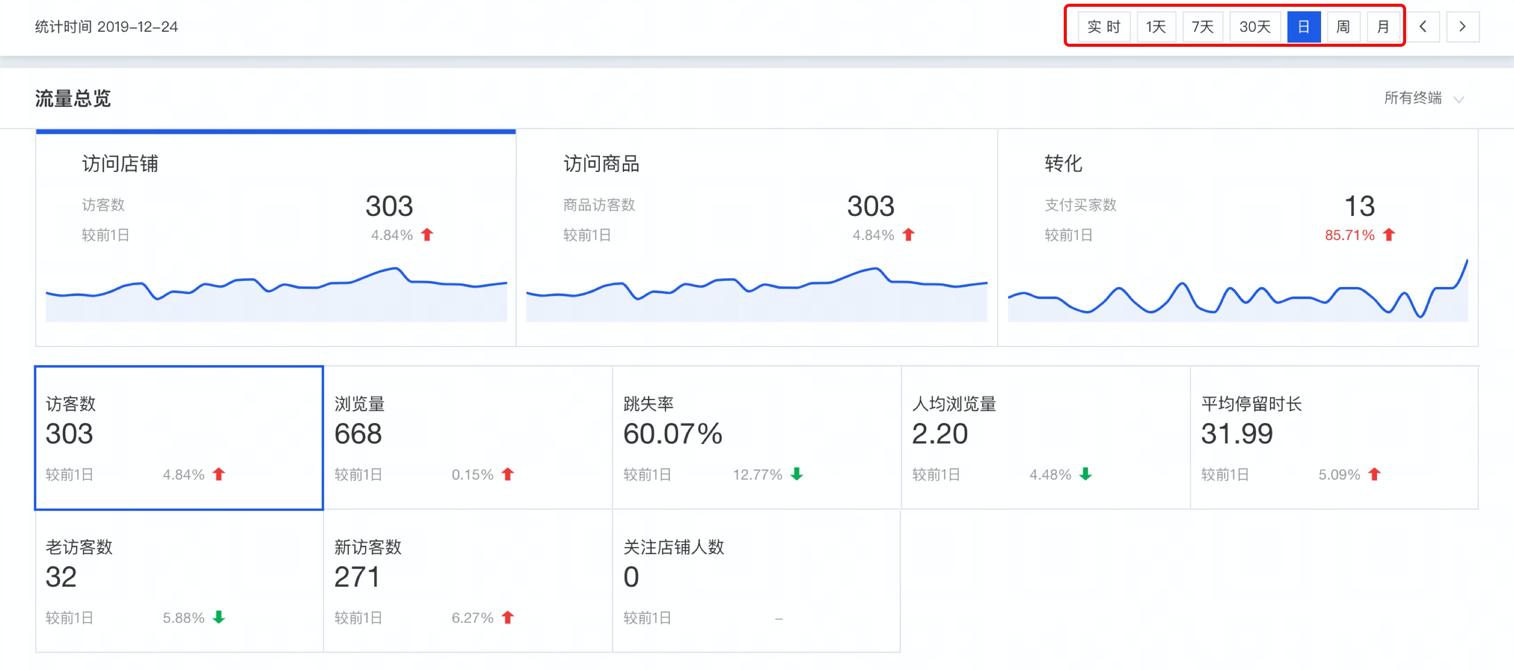Click the red arrow on 新访客数 card
This screenshot has height=670, width=1514.
pos(509,618)
